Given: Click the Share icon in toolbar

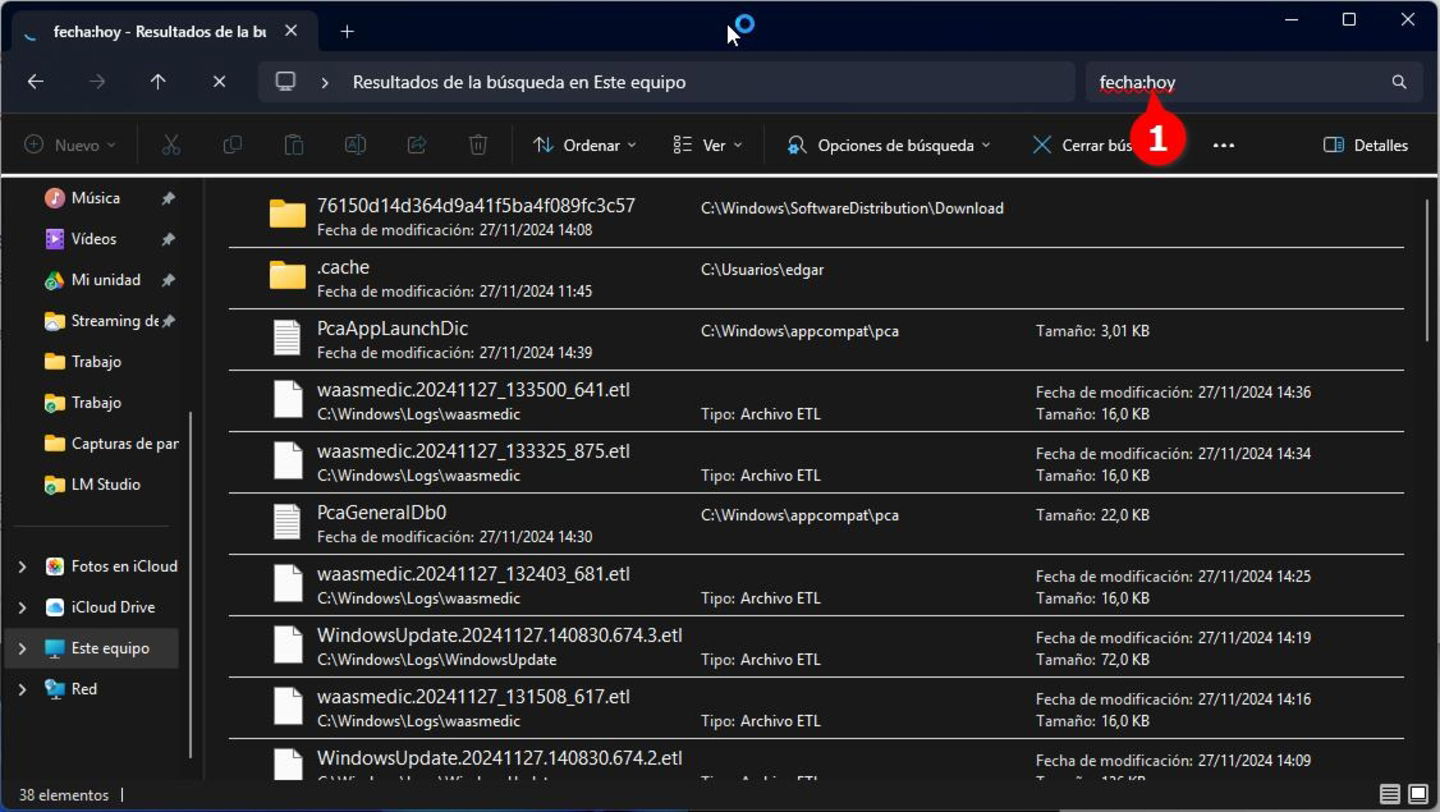Looking at the screenshot, I should pyautogui.click(x=417, y=145).
